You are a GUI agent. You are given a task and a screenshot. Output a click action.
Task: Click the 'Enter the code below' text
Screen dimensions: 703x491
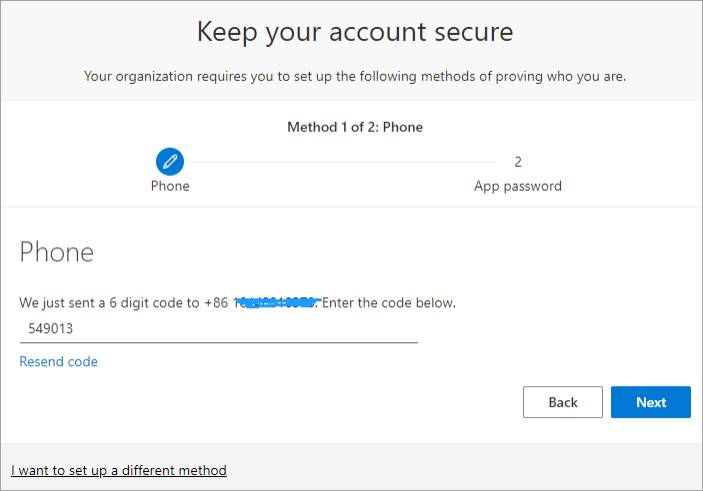pyautogui.click(x=389, y=303)
